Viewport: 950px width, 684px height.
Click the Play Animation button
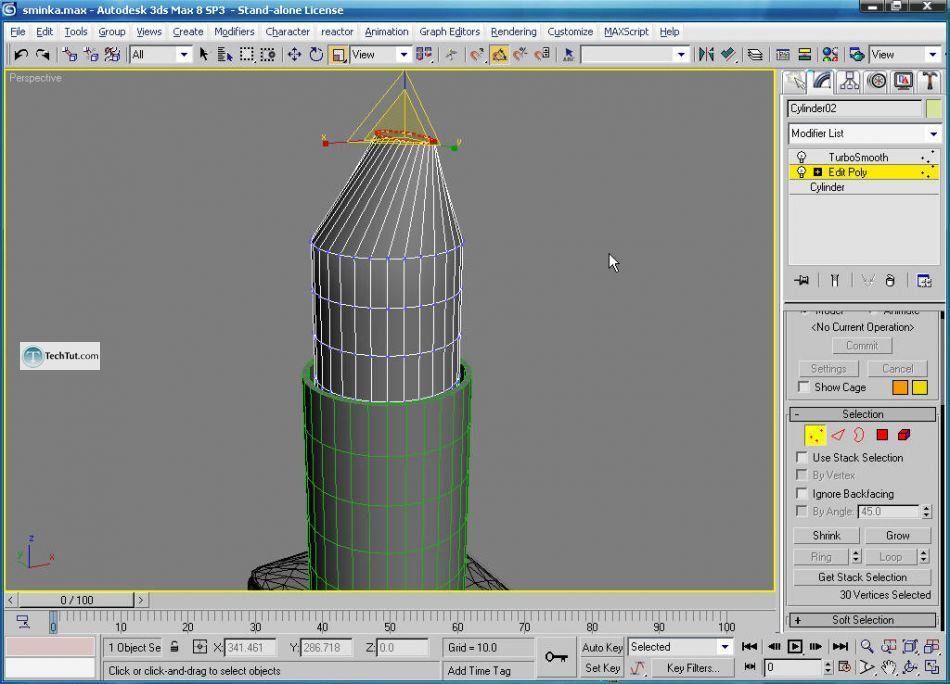(x=795, y=647)
